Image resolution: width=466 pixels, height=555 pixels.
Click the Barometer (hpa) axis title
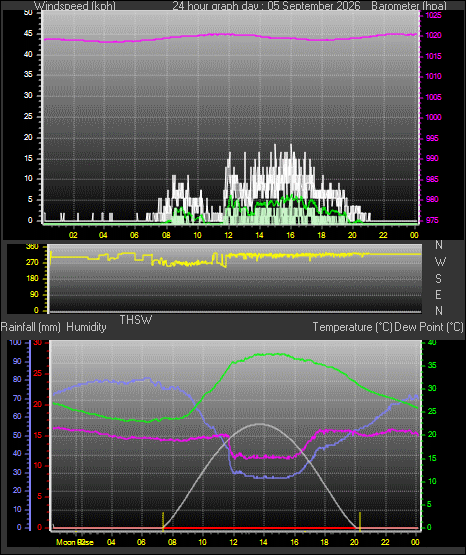pos(409,6)
